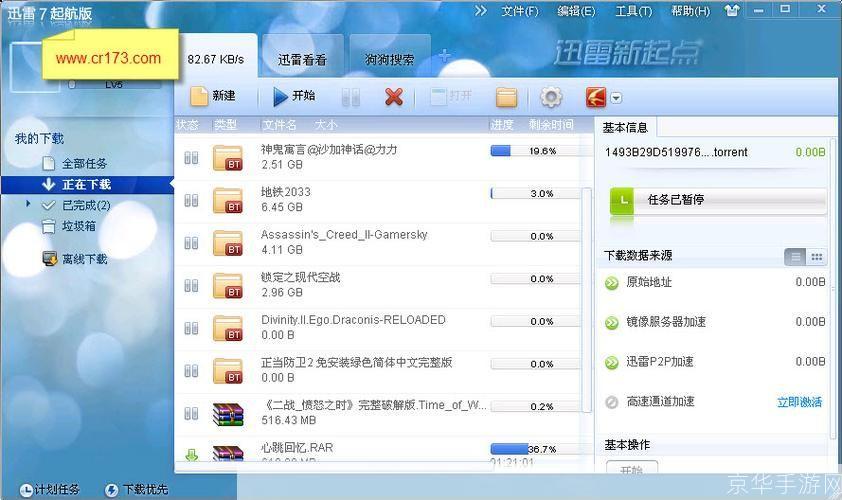Switch data source panel to list view
Screen dimensions: 842x500
796,257
